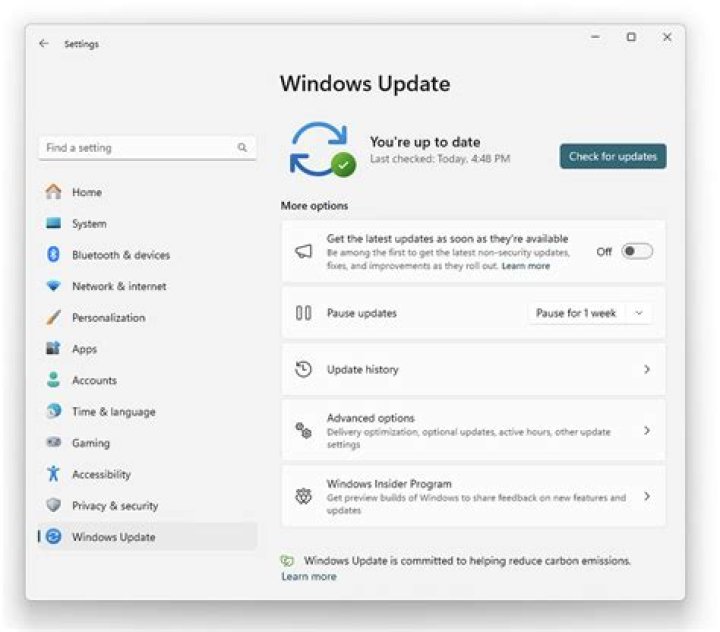
Task: Open the Windows Insider Program row
Action: 473,497
